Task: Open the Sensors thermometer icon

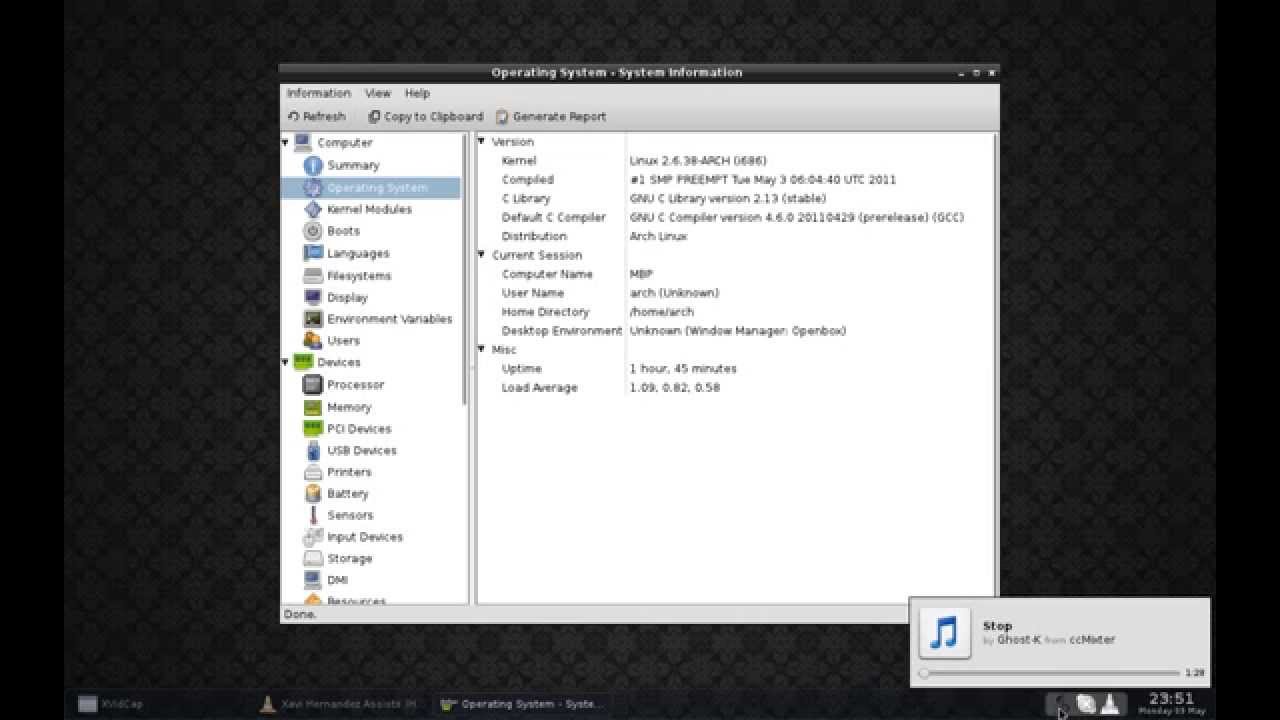Action: point(313,515)
